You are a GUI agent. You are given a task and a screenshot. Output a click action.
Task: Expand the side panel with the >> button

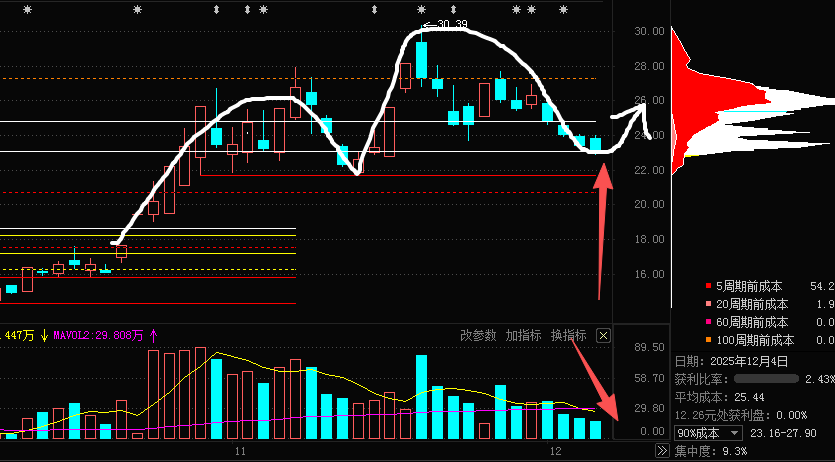tap(662, 451)
